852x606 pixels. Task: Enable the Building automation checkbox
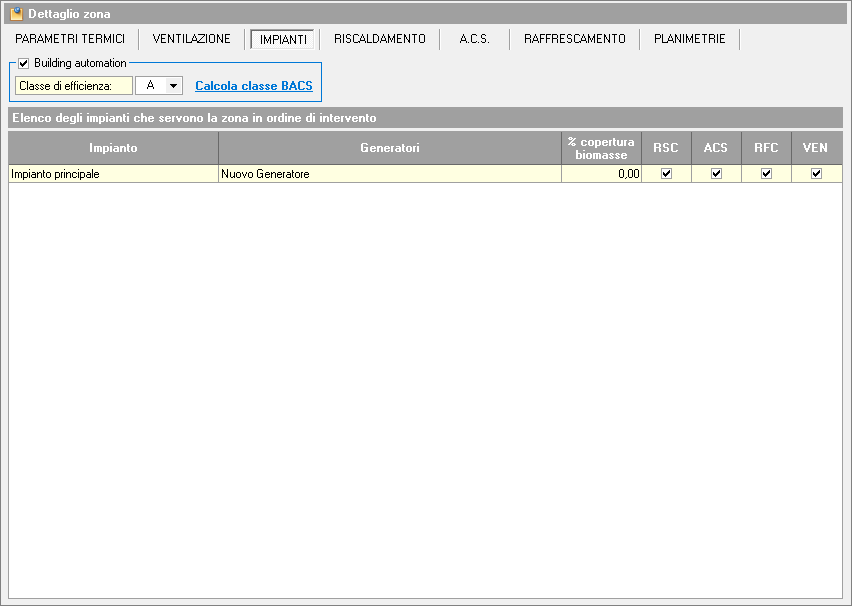click(24, 63)
